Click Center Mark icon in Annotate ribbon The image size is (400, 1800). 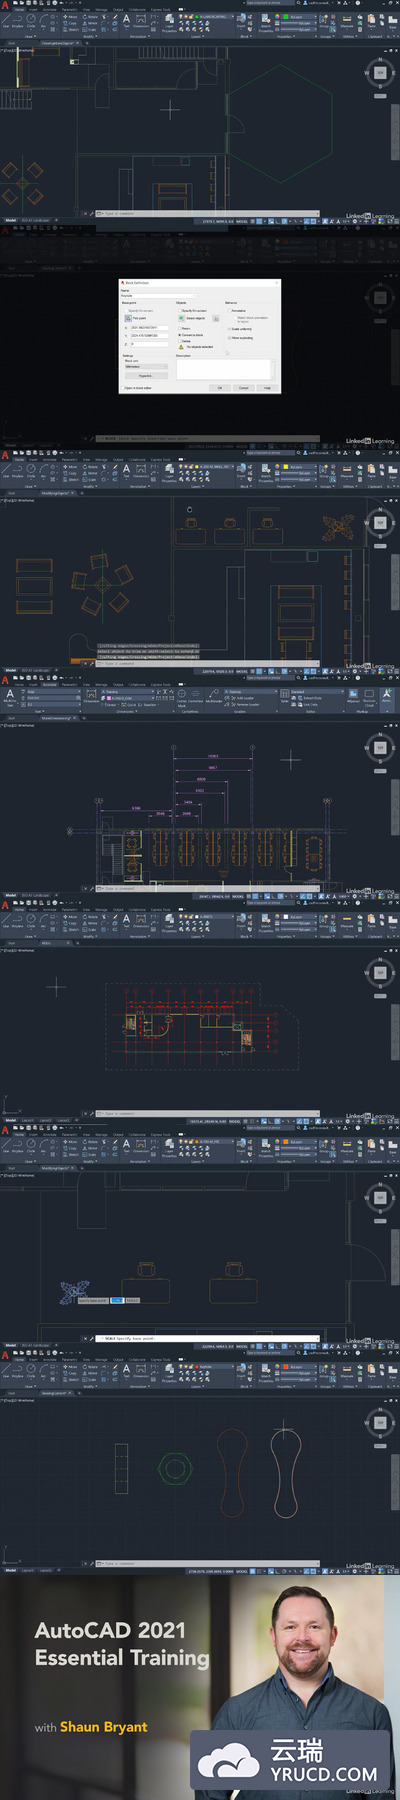182,695
